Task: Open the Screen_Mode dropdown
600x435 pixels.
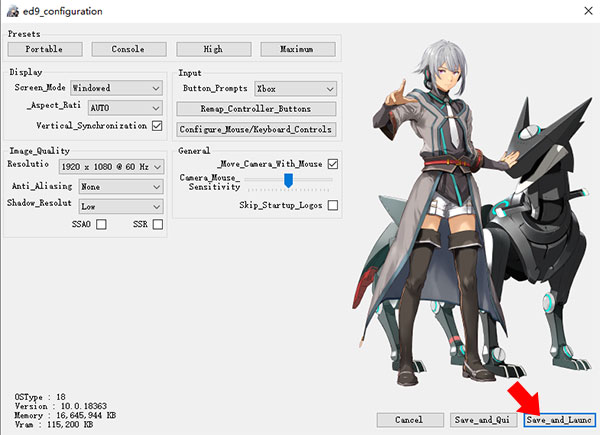Action: coord(117,88)
